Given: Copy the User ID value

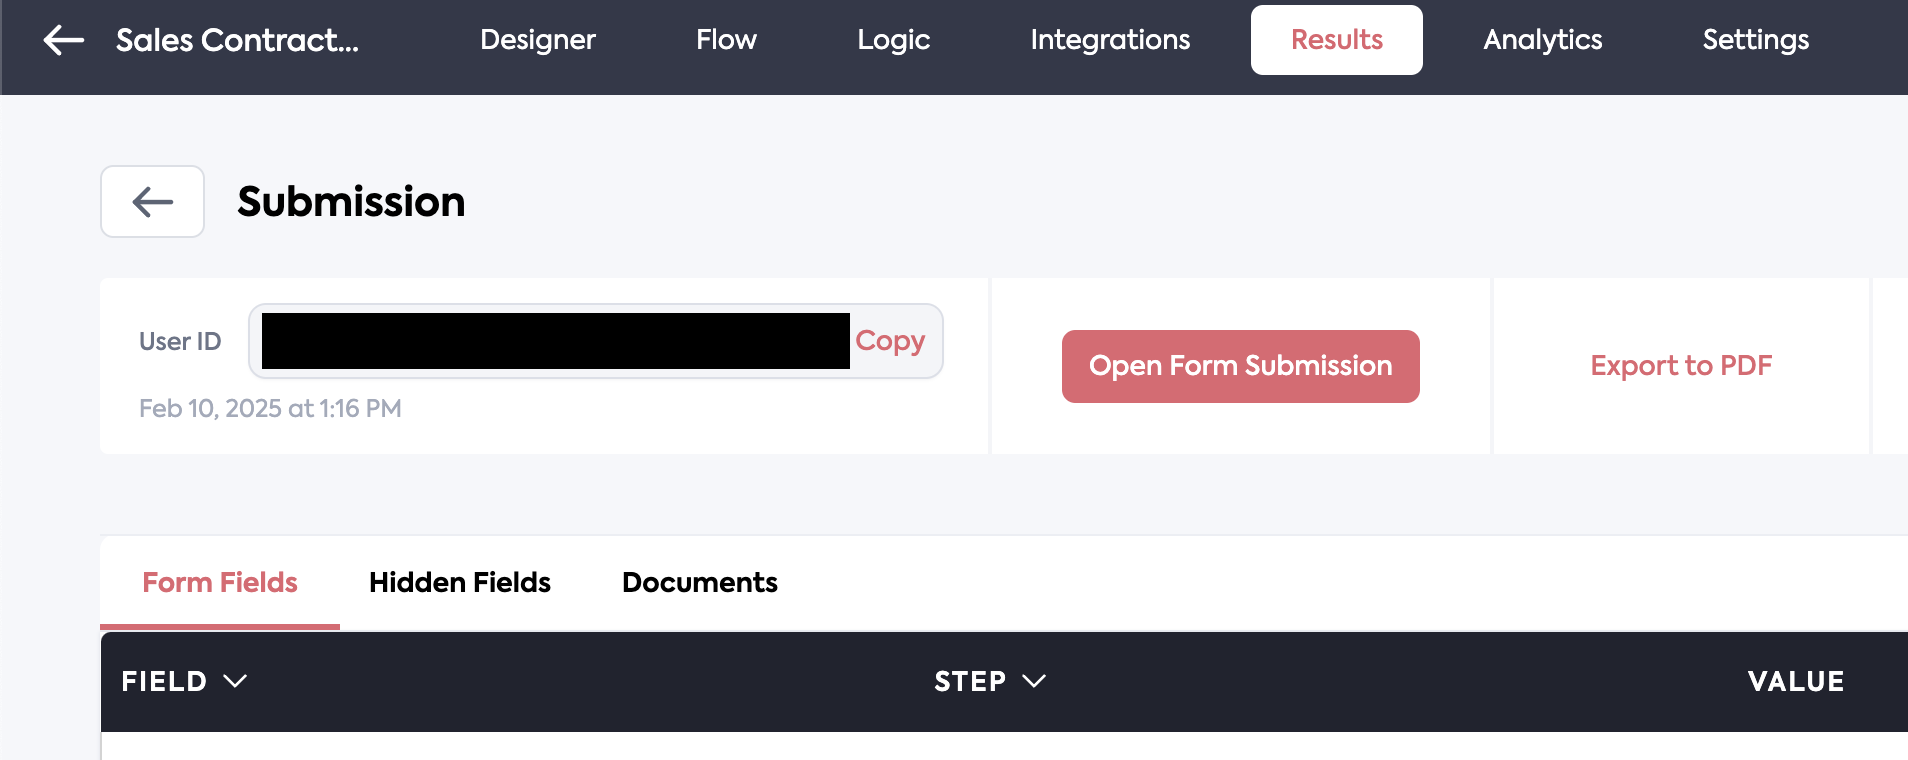Looking at the screenshot, I should click(889, 341).
